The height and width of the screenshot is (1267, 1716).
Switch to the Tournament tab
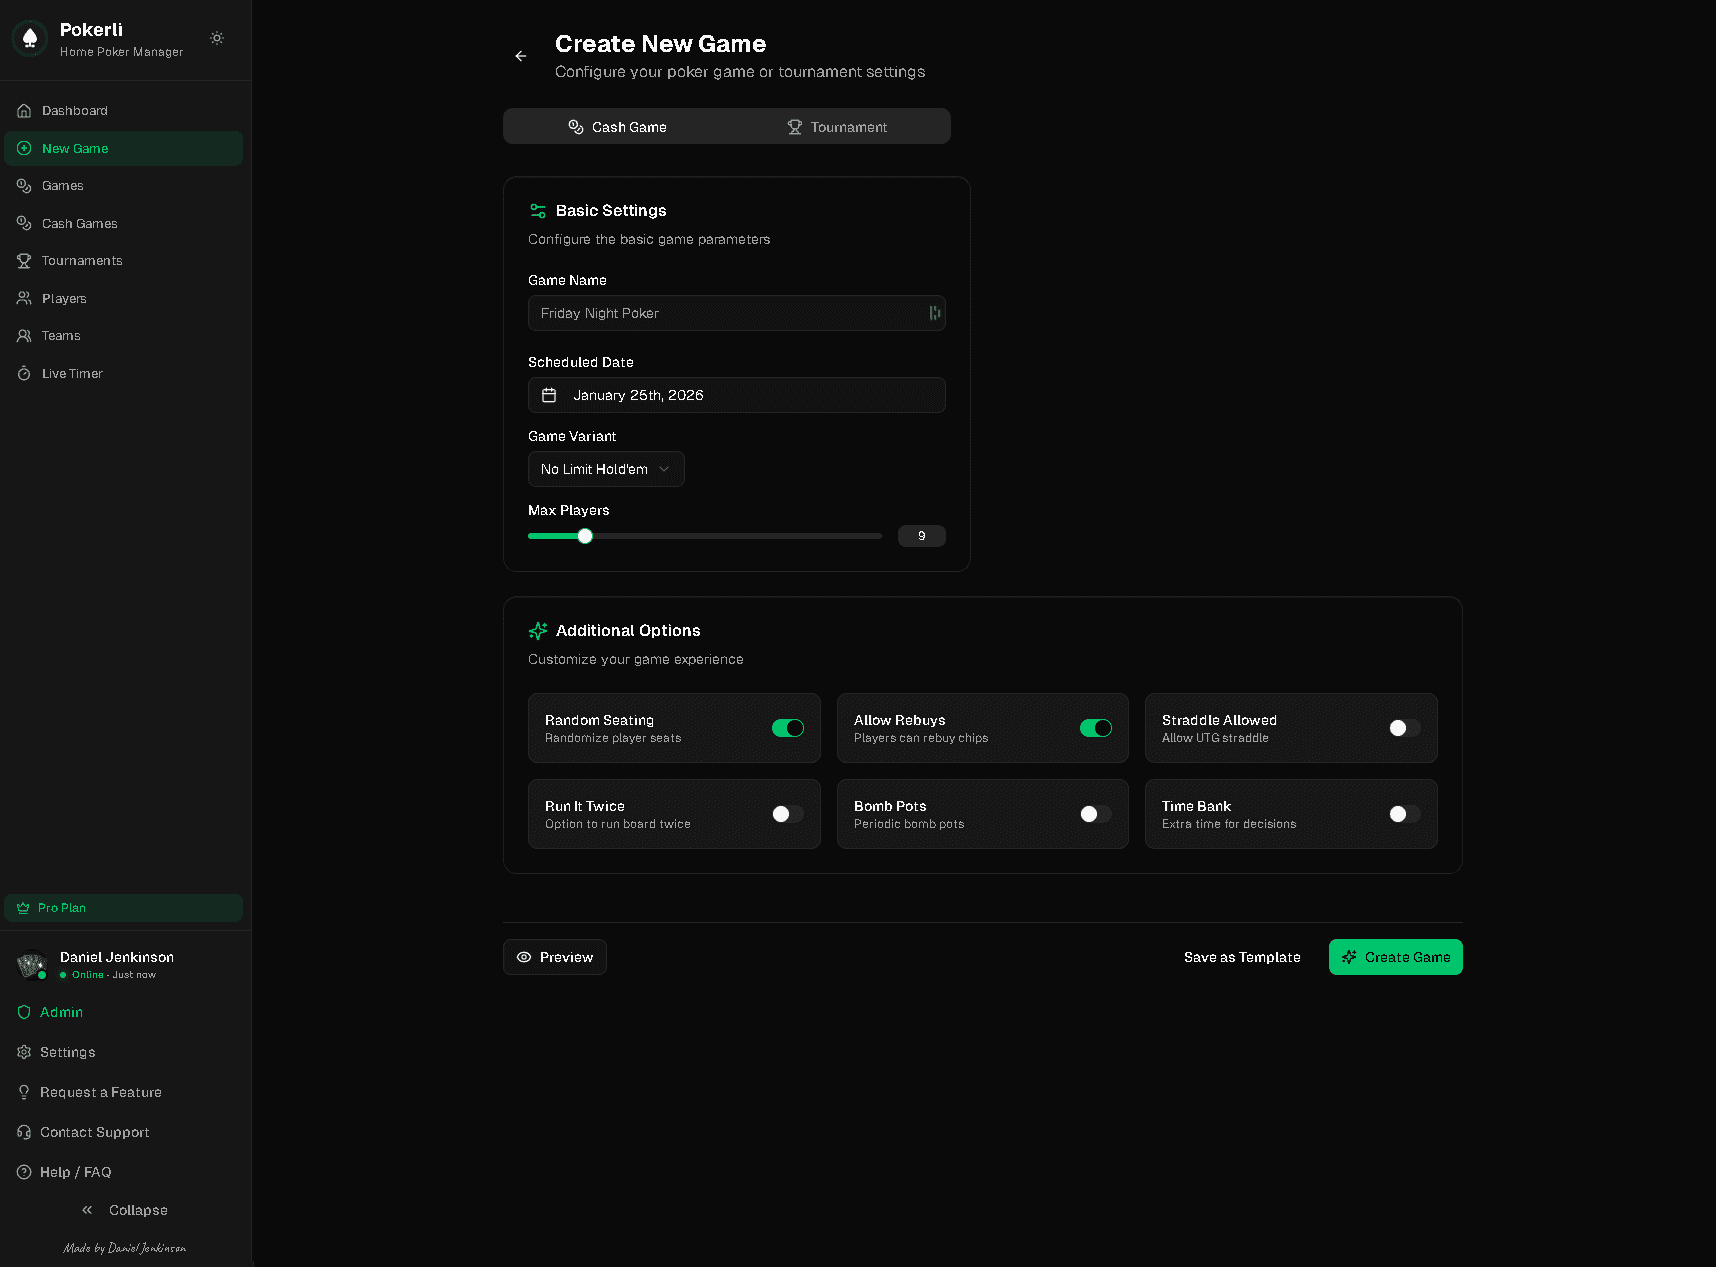tap(837, 127)
